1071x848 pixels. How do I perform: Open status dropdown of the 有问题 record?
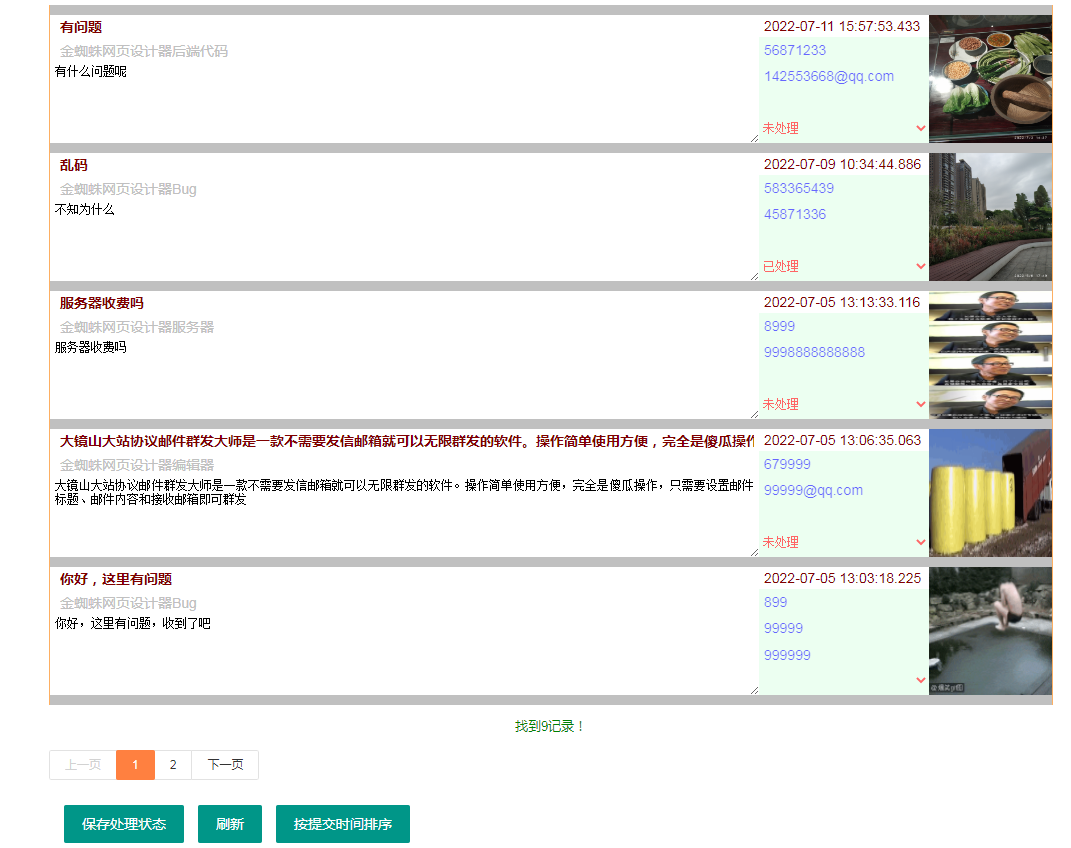tap(844, 128)
